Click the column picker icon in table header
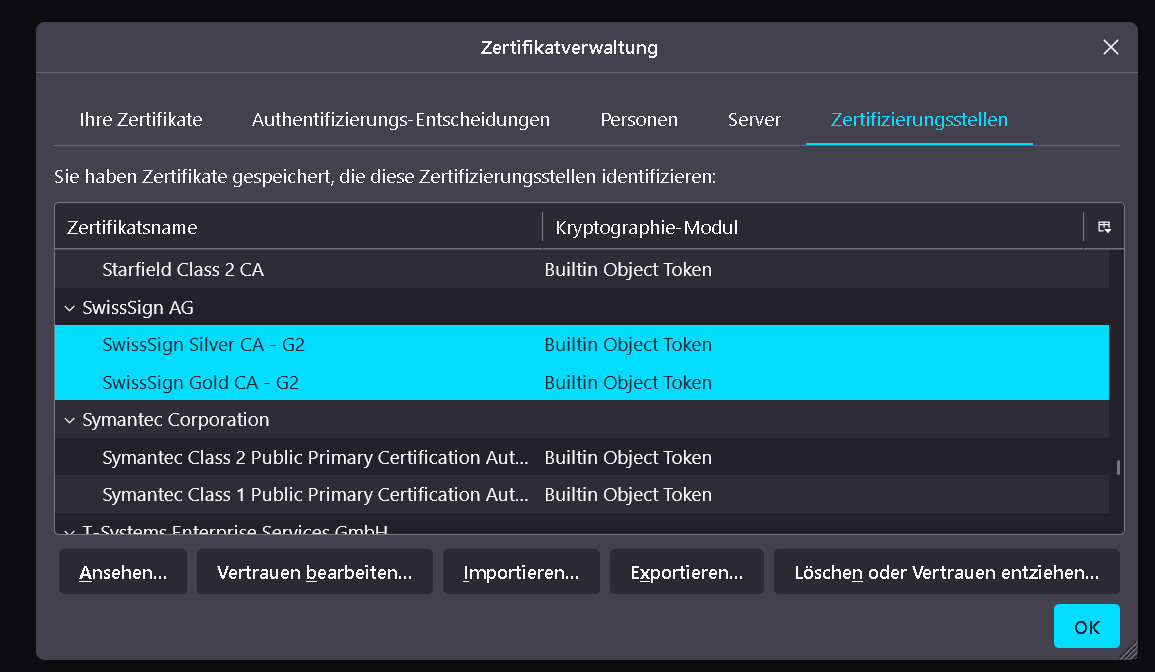Image resolution: width=1155 pixels, height=672 pixels. tap(1104, 227)
